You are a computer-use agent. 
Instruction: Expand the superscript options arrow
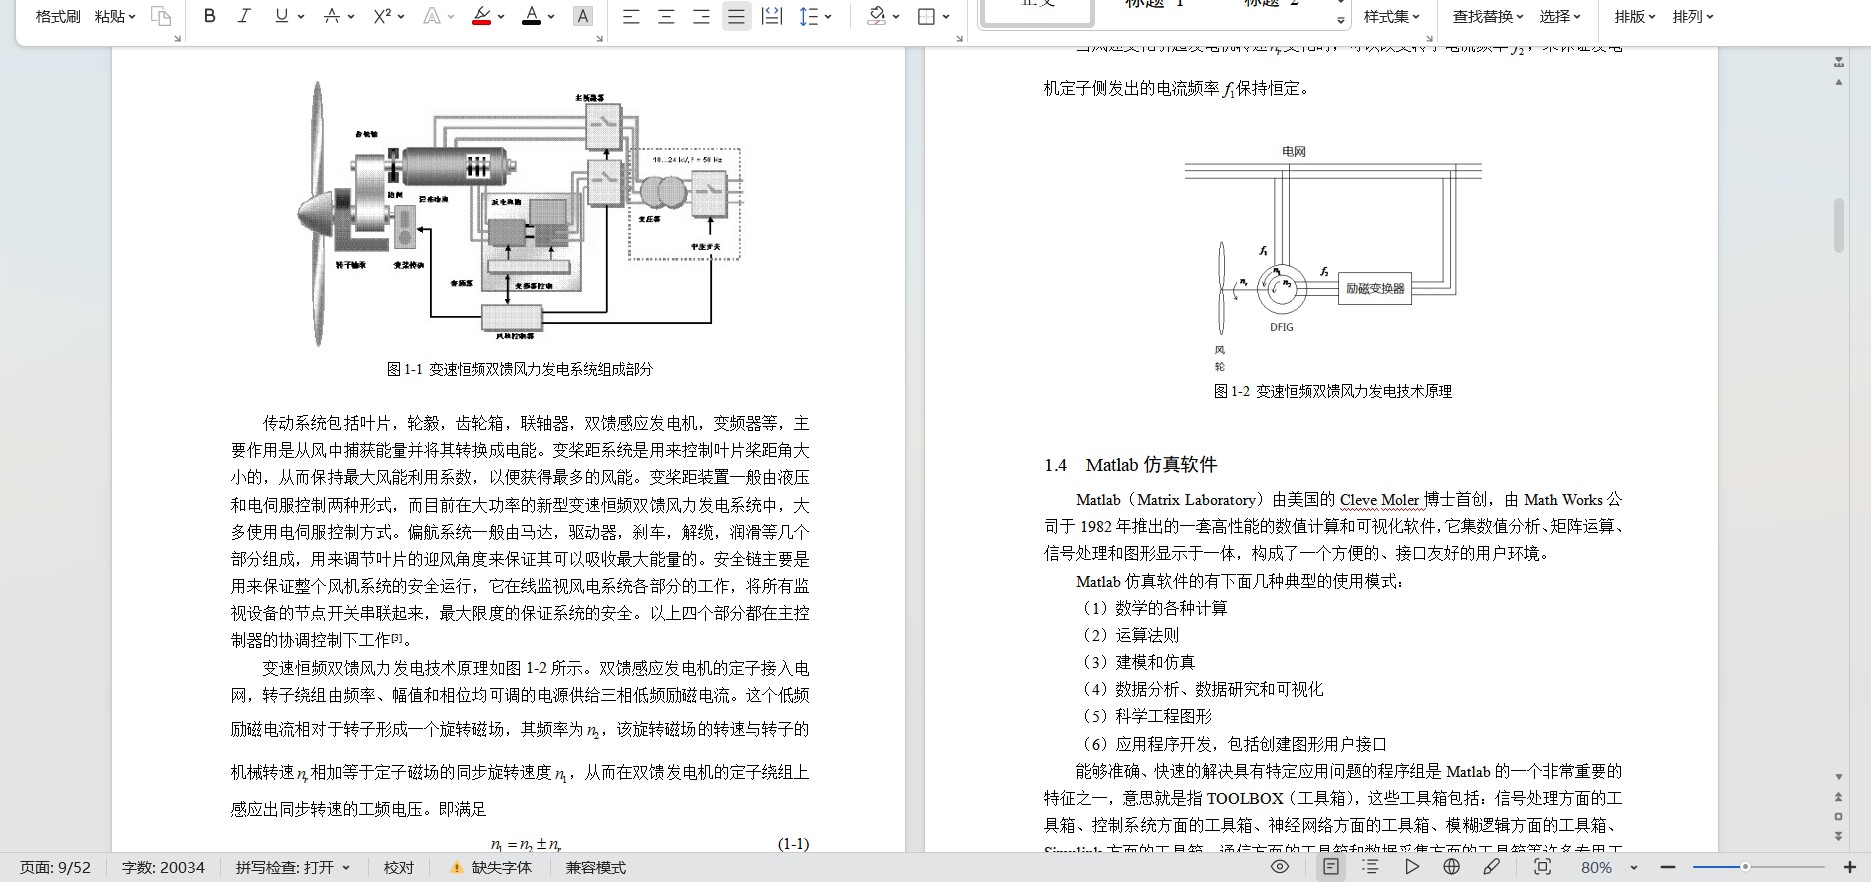click(x=401, y=16)
